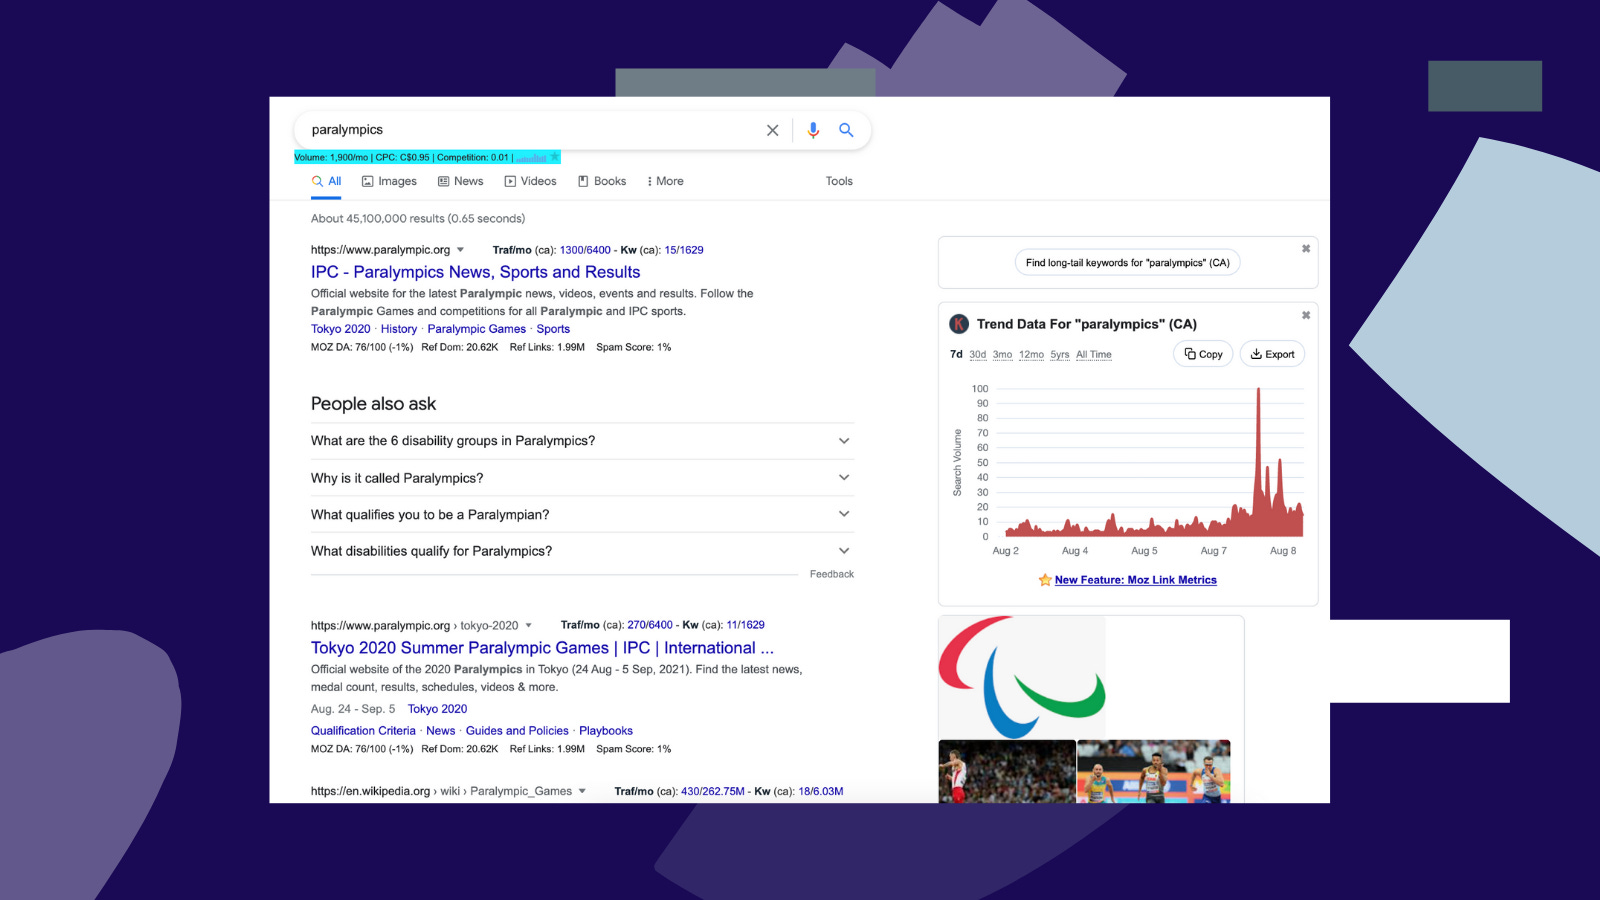Select the All Time trend range

coord(1094,355)
